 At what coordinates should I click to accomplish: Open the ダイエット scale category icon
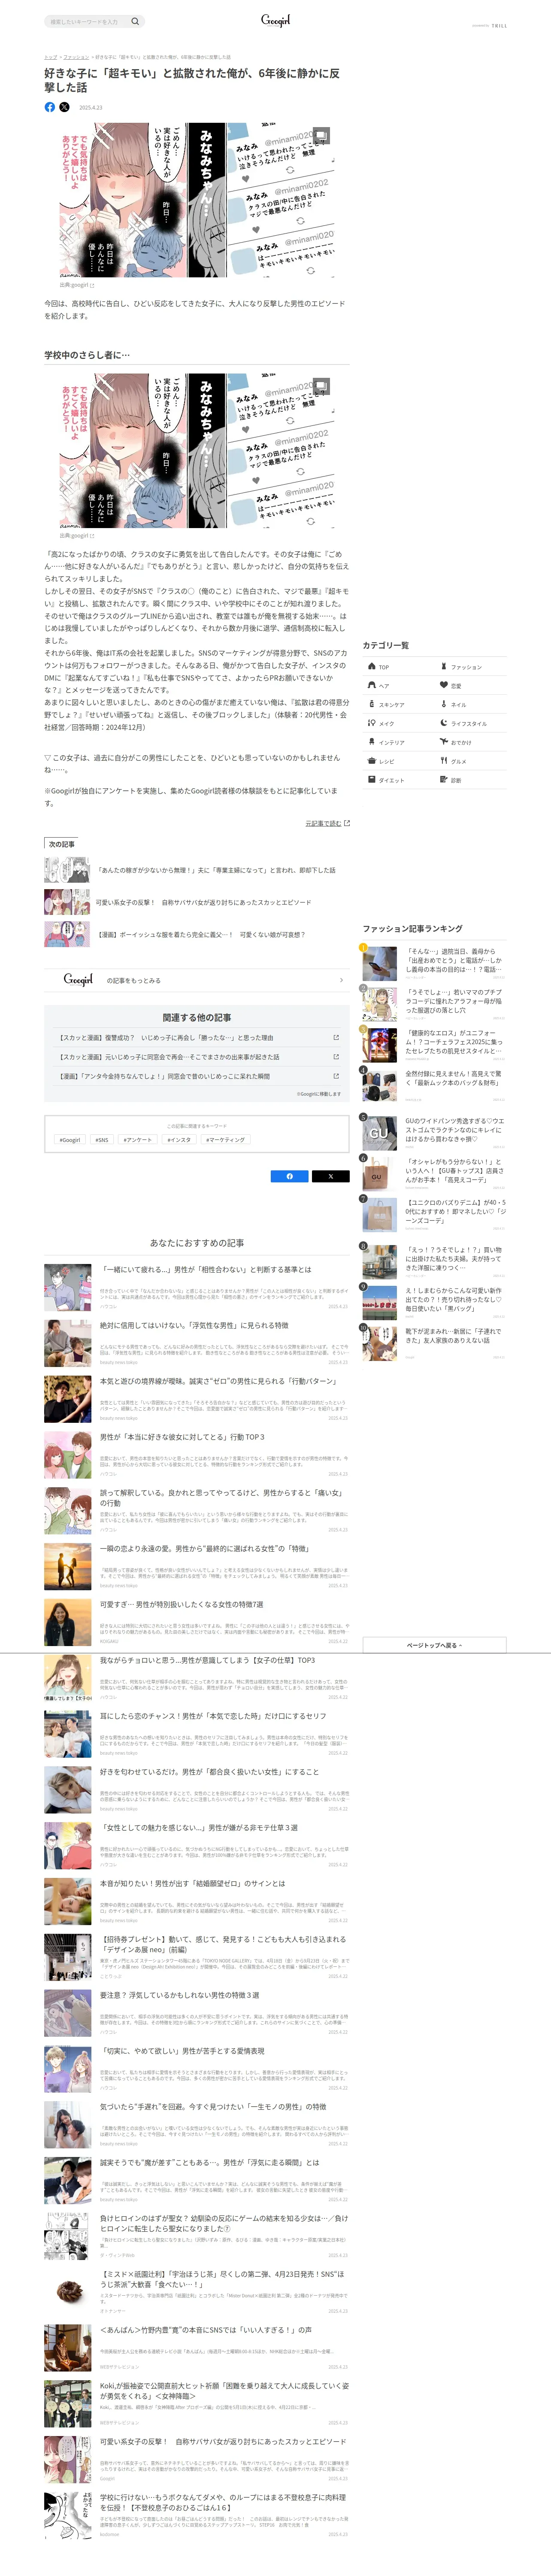tap(372, 780)
